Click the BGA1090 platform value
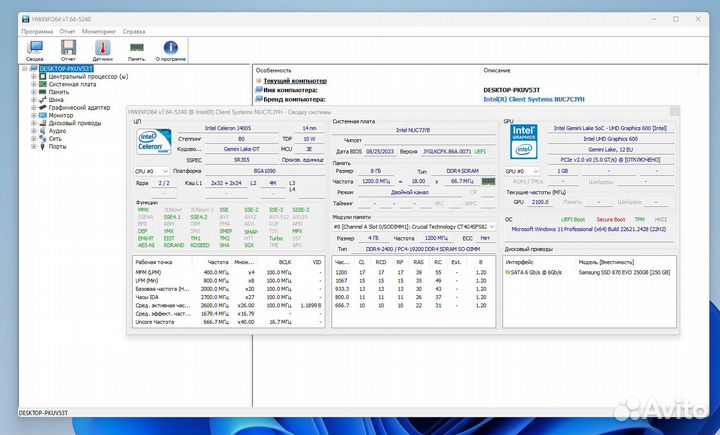 click(x=264, y=171)
